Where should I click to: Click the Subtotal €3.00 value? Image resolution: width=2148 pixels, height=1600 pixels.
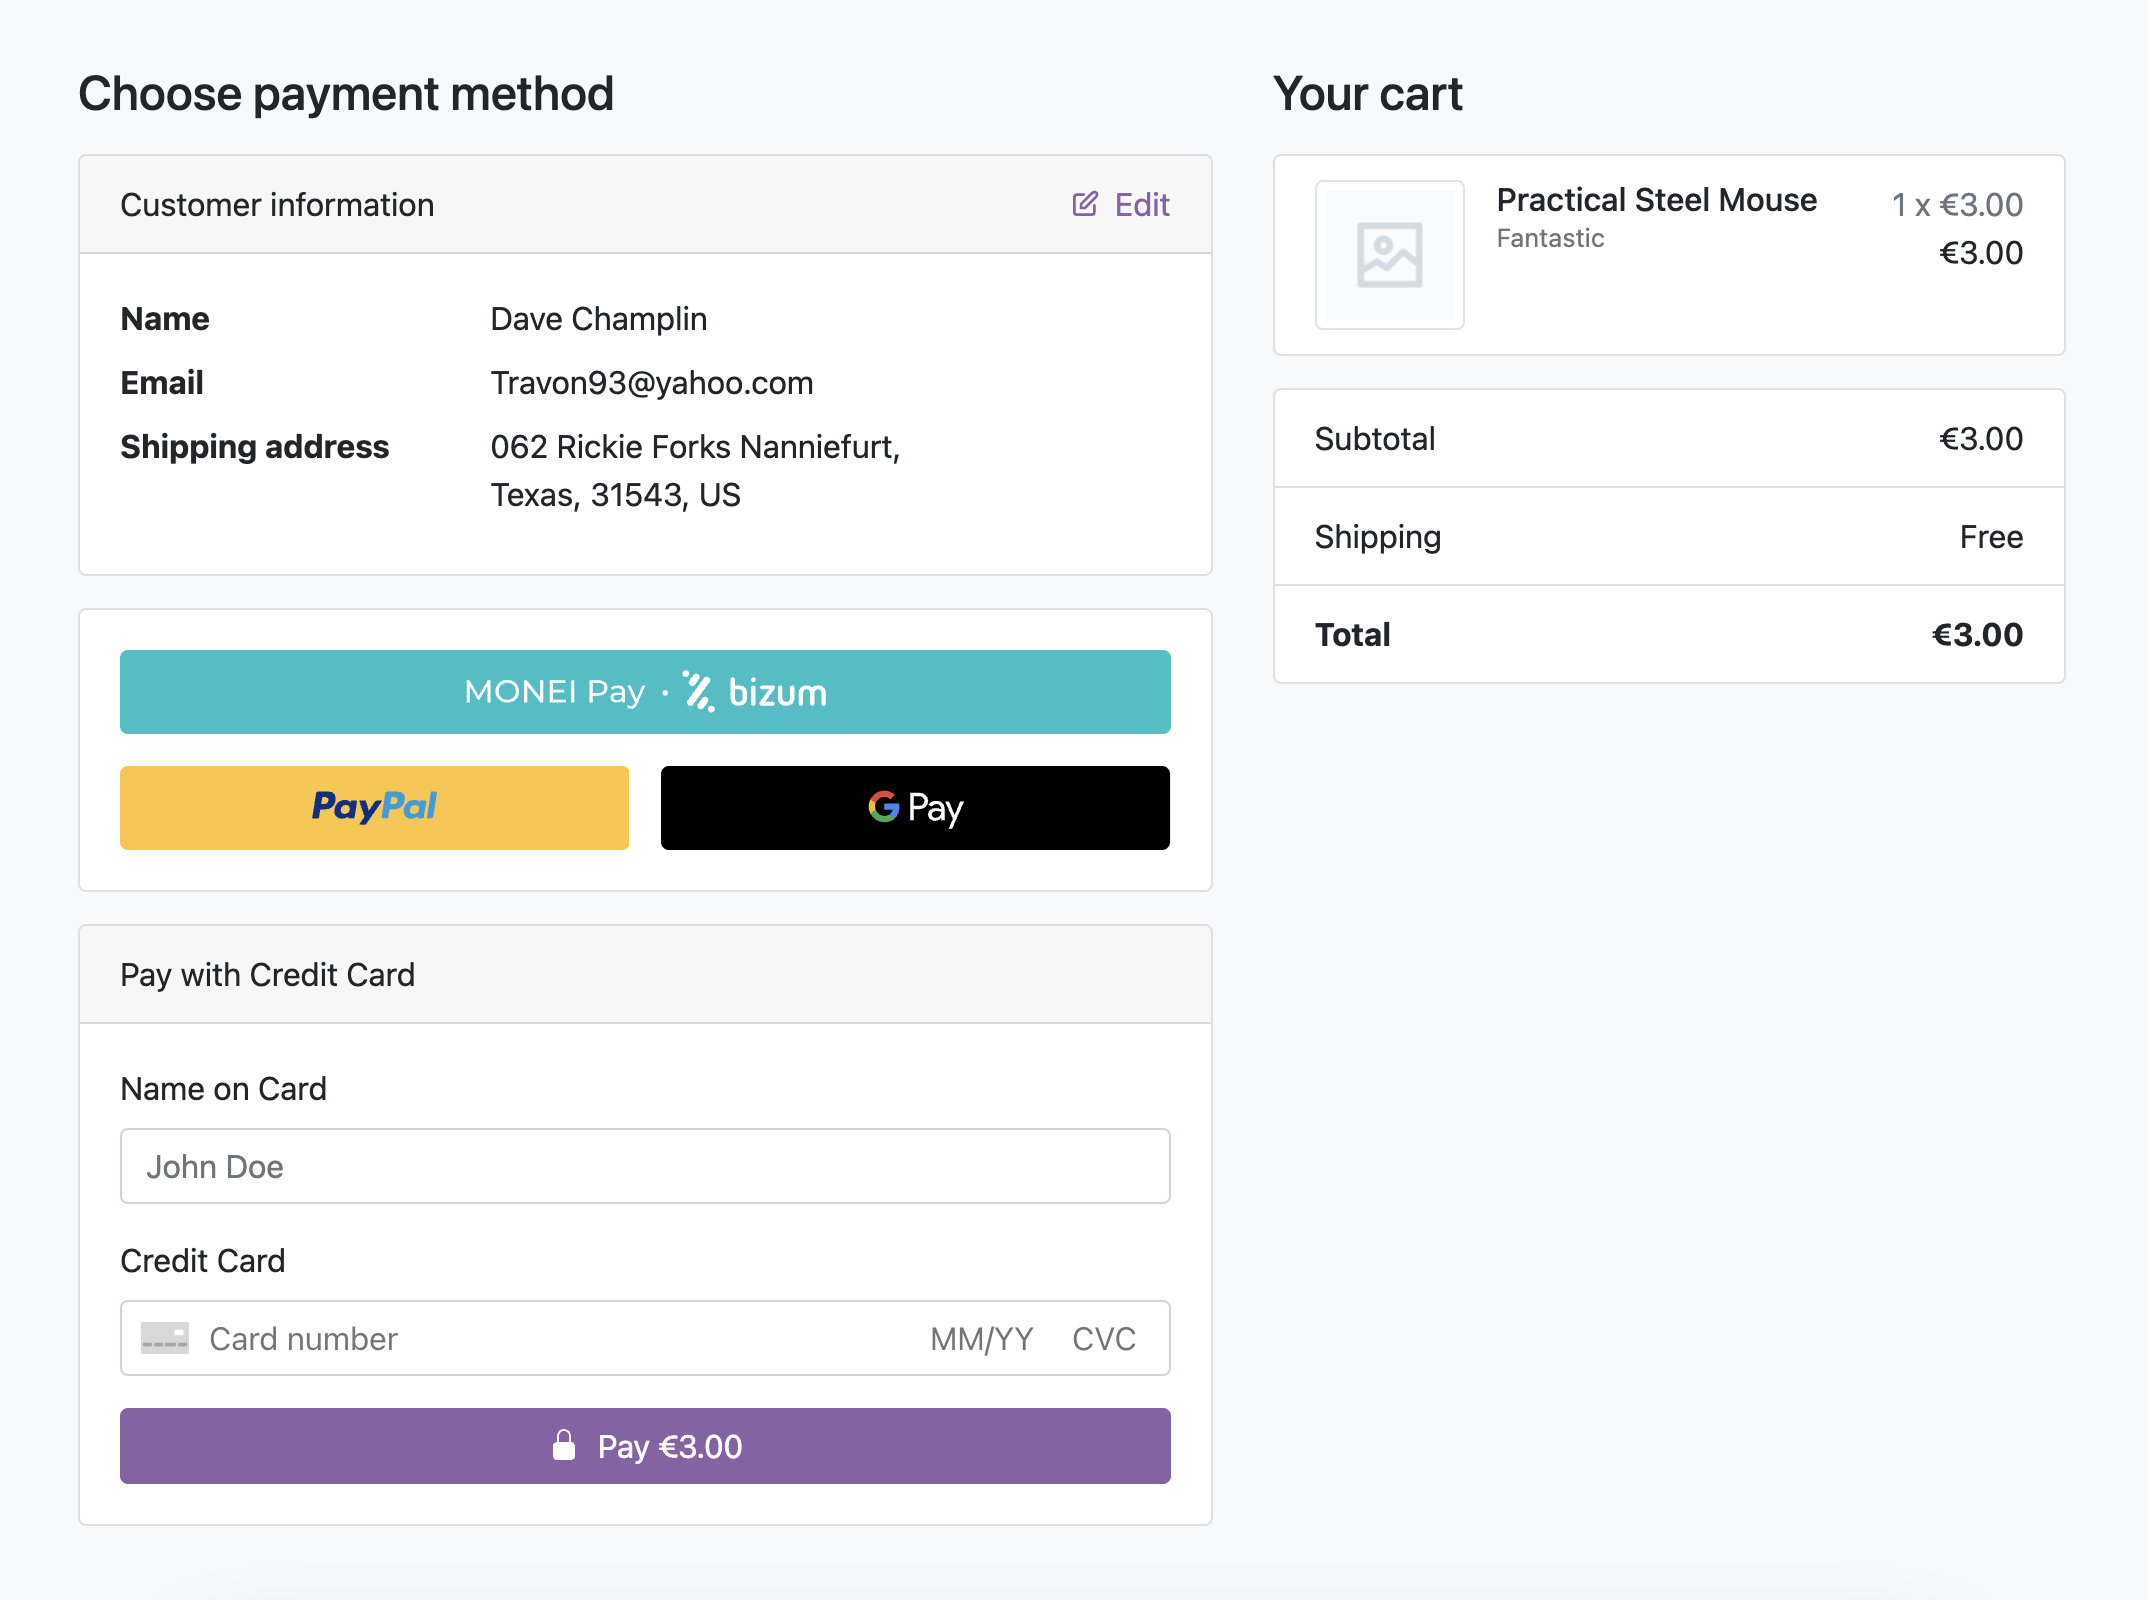(1981, 439)
